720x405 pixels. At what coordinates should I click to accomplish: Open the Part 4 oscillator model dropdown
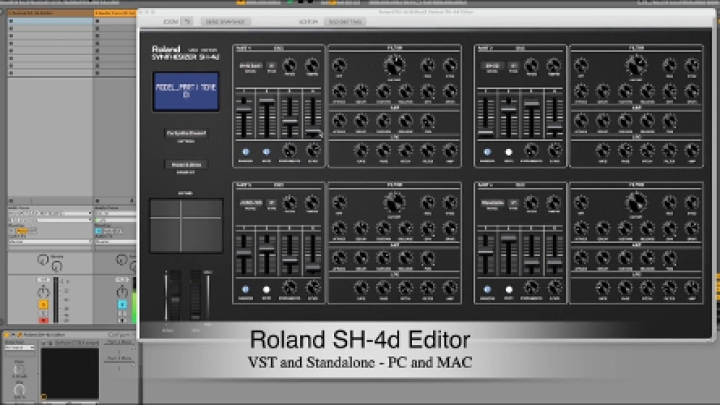point(492,202)
